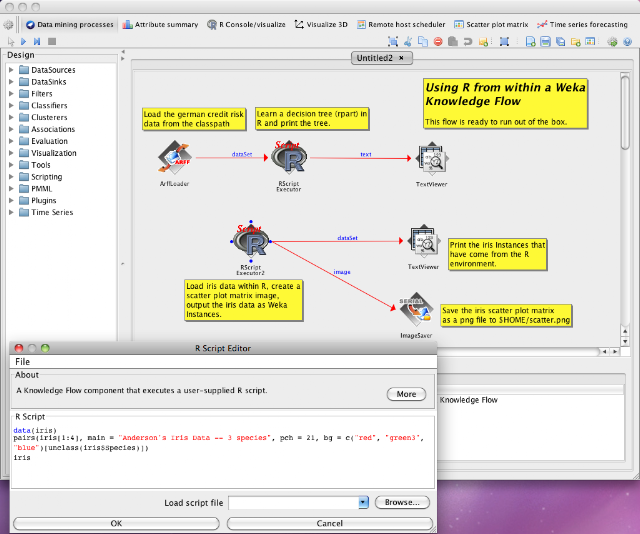Select Plugins tree item

coord(44,200)
